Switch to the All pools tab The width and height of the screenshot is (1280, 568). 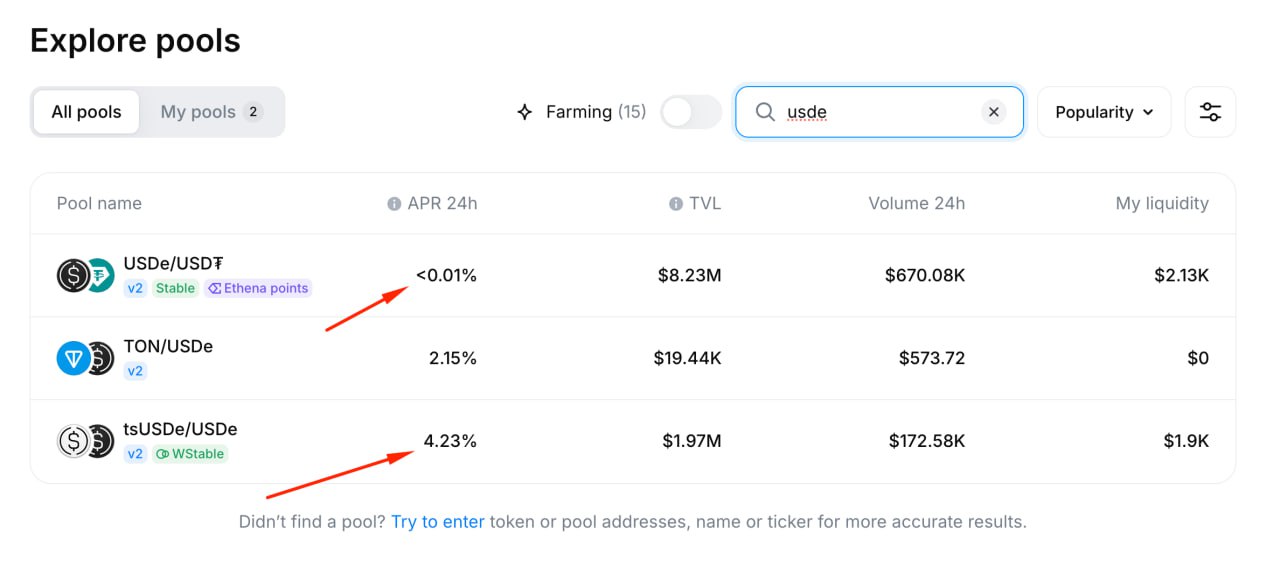pyautogui.click(x=87, y=112)
